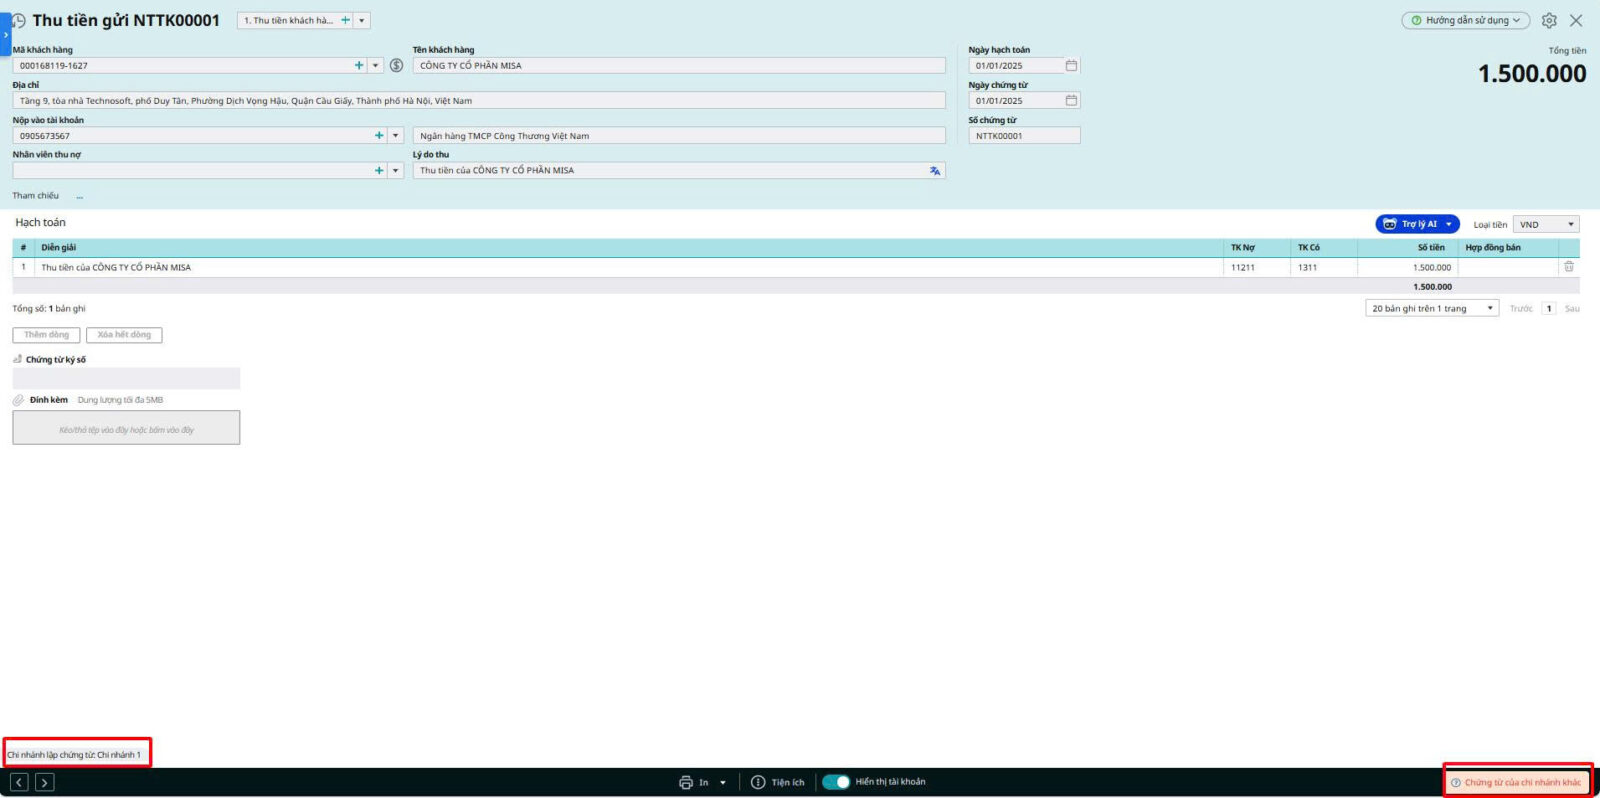
Task: Toggle the Hiển thị tài khoản switch
Action: (x=836, y=782)
